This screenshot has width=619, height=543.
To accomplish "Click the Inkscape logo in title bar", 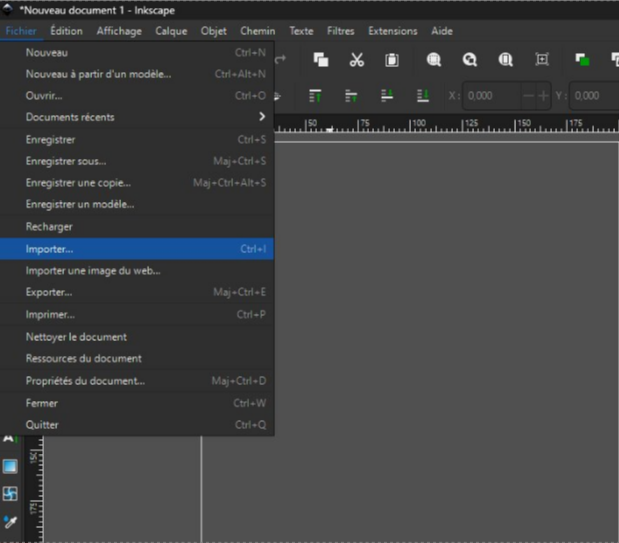I will [8, 9].
